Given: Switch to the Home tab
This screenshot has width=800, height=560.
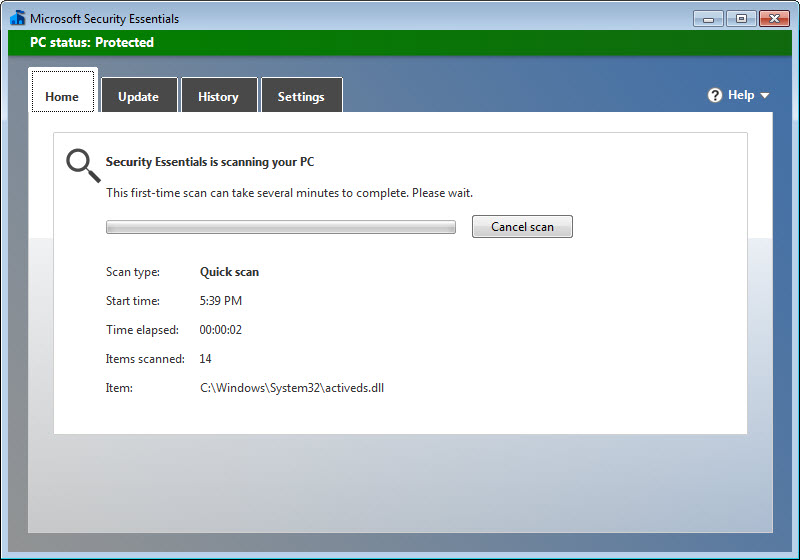Looking at the screenshot, I should coord(63,91).
